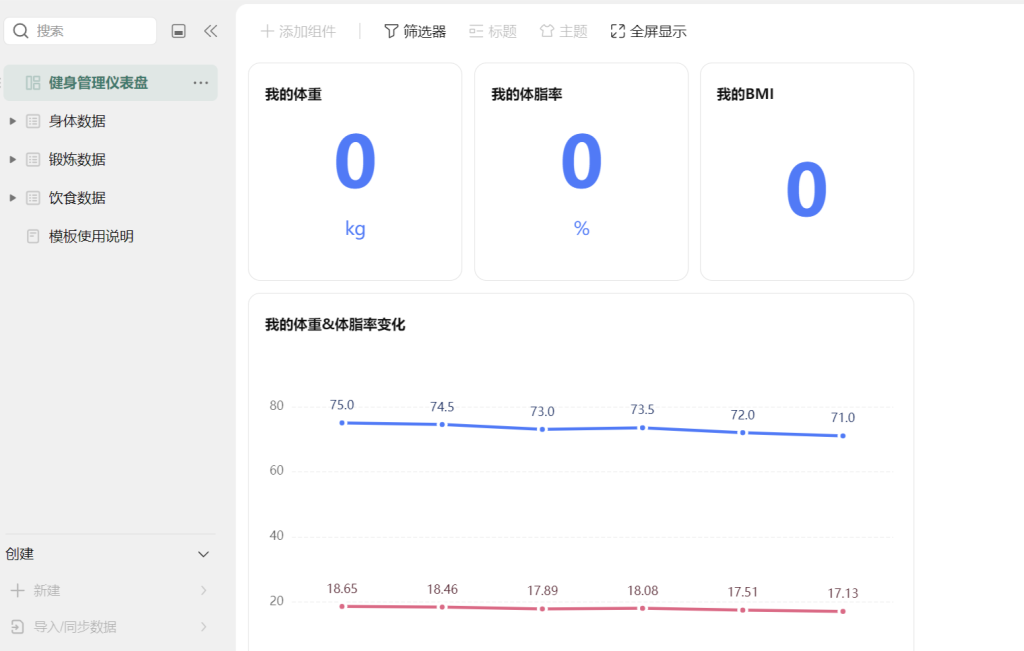Image resolution: width=1024 pixels, height=651 pixels.
Task: Open the 身体数据 sheet
Action: (77, 121)
